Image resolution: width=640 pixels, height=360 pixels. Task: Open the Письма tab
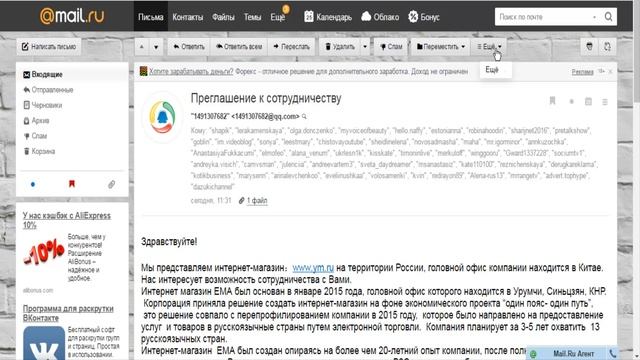(151, 17)
